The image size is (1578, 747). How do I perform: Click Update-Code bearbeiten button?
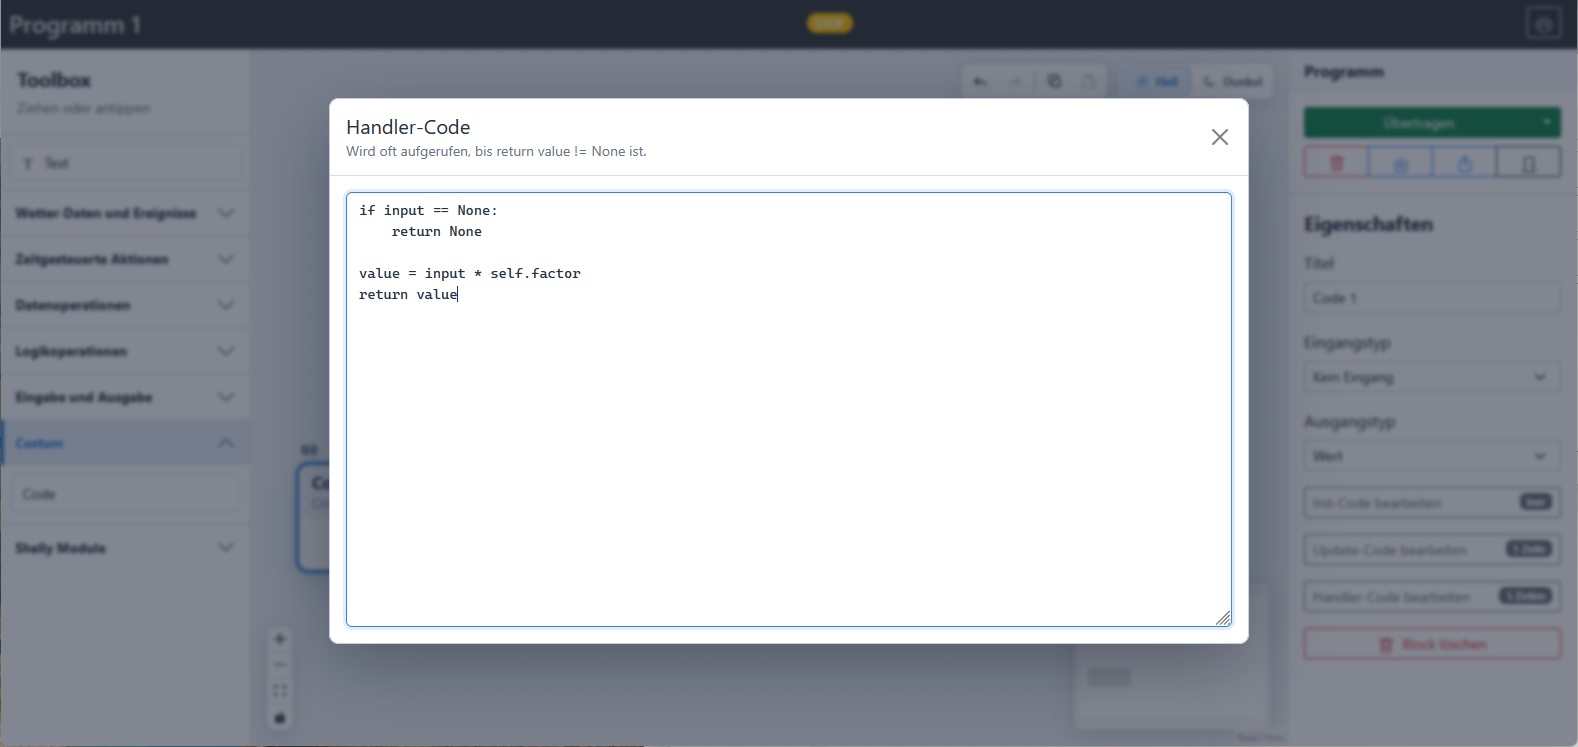tap(1432, 550)
